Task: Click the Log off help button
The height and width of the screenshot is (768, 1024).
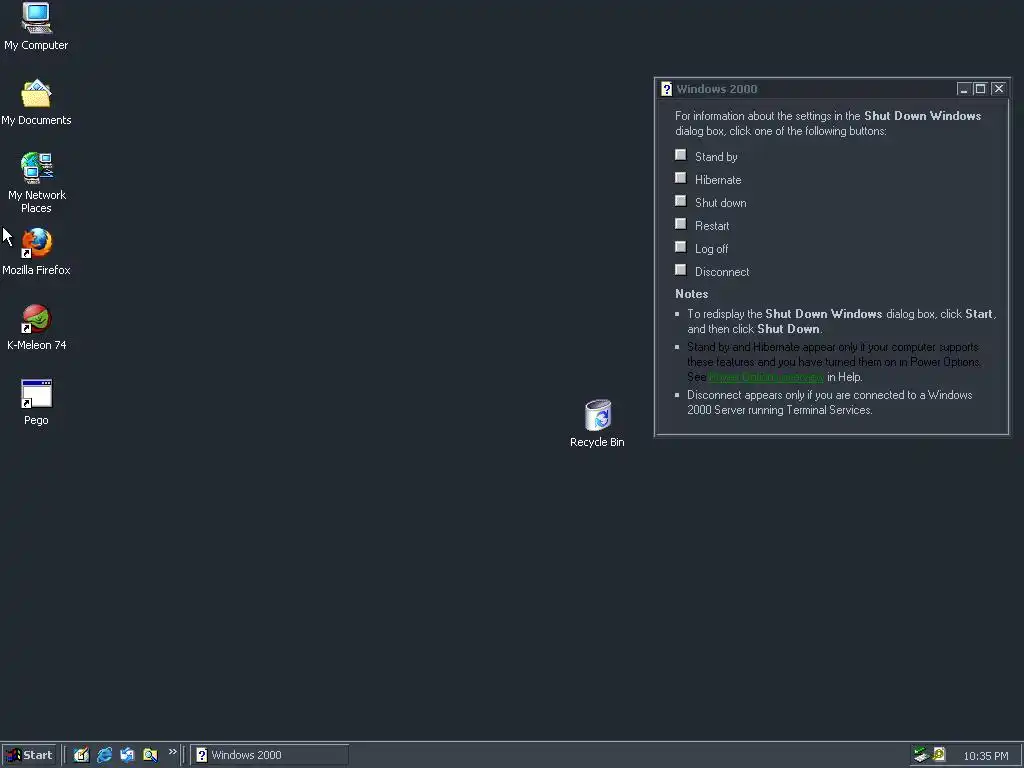Action: [680, 247]
